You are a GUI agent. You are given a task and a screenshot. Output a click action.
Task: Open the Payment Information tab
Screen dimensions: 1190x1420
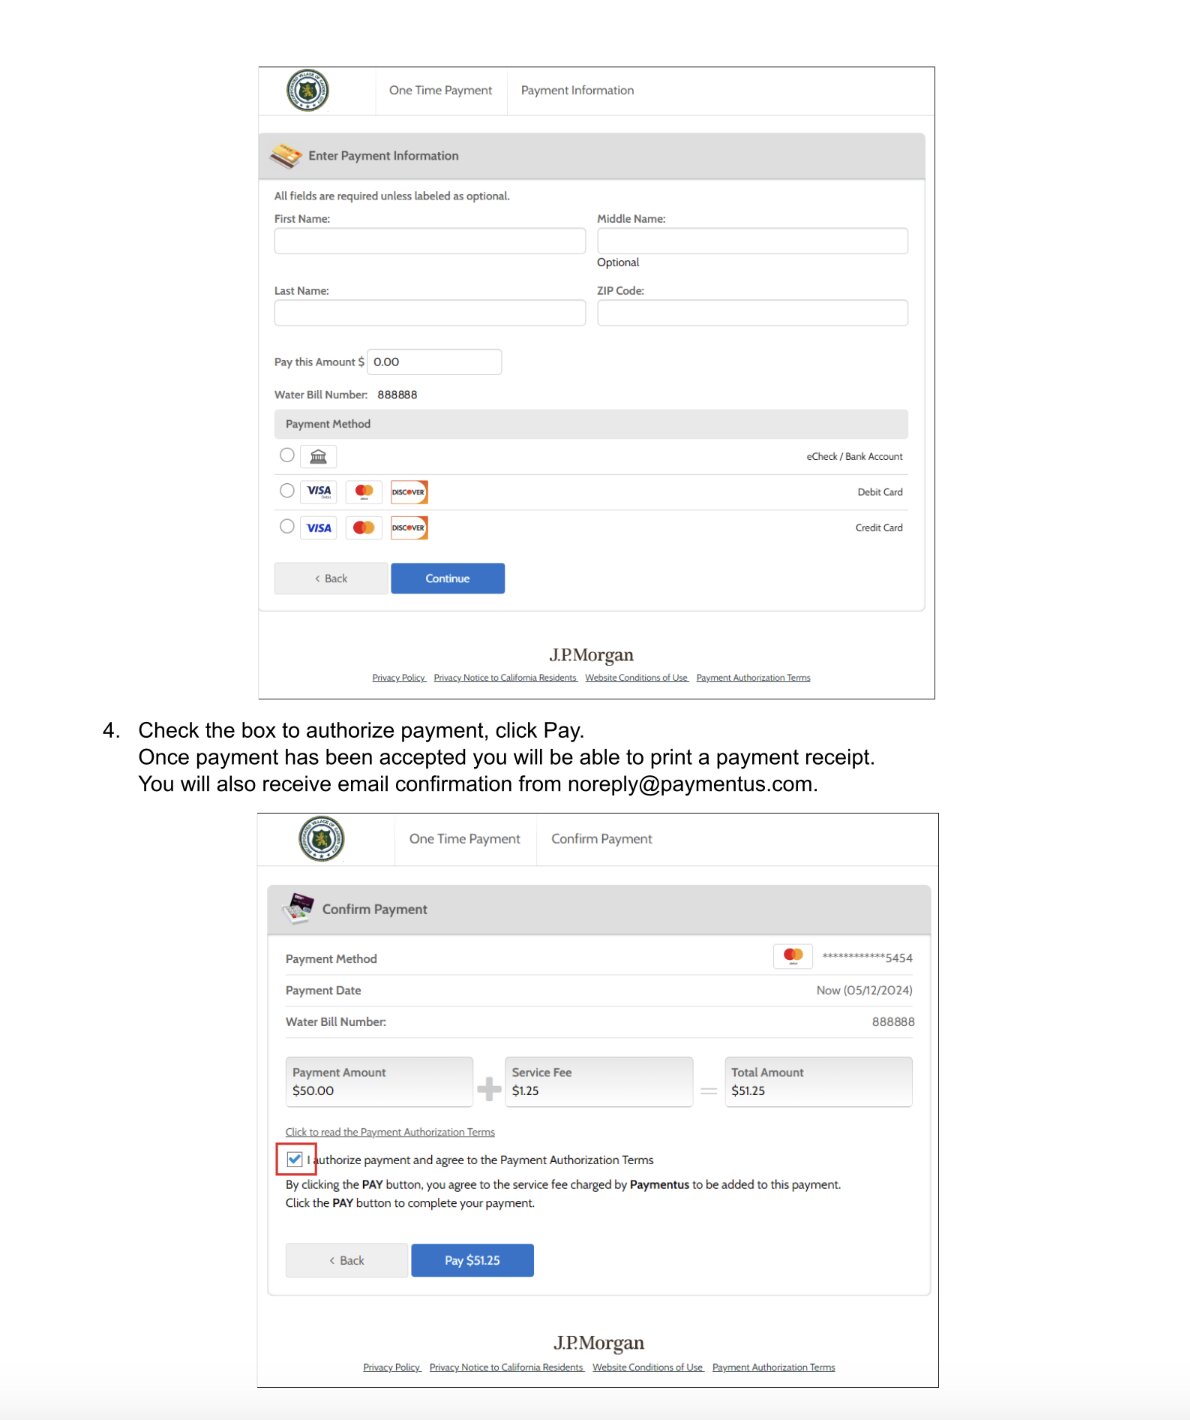[577, 91]
